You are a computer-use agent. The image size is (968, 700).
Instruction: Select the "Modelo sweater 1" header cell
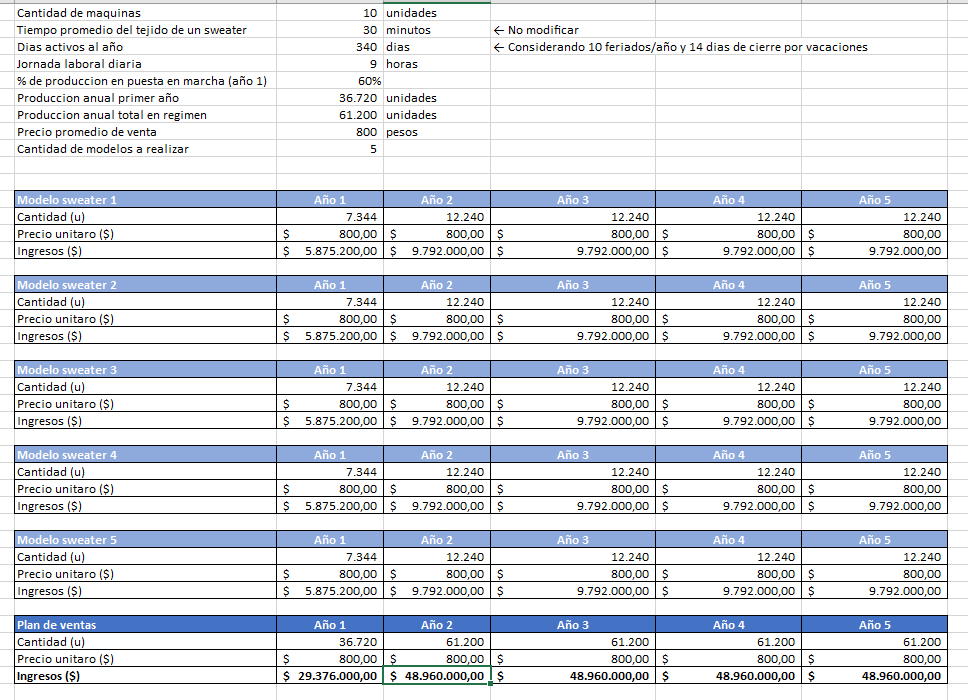tap(146, 199)
